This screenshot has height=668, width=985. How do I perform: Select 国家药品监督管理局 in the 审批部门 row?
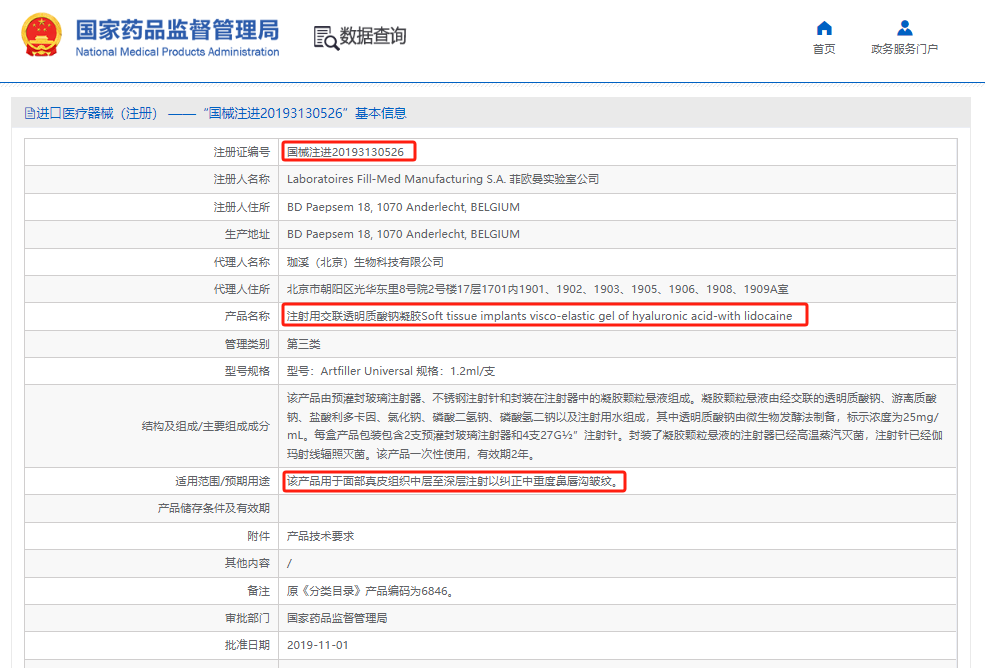click(x=337, y=618)
